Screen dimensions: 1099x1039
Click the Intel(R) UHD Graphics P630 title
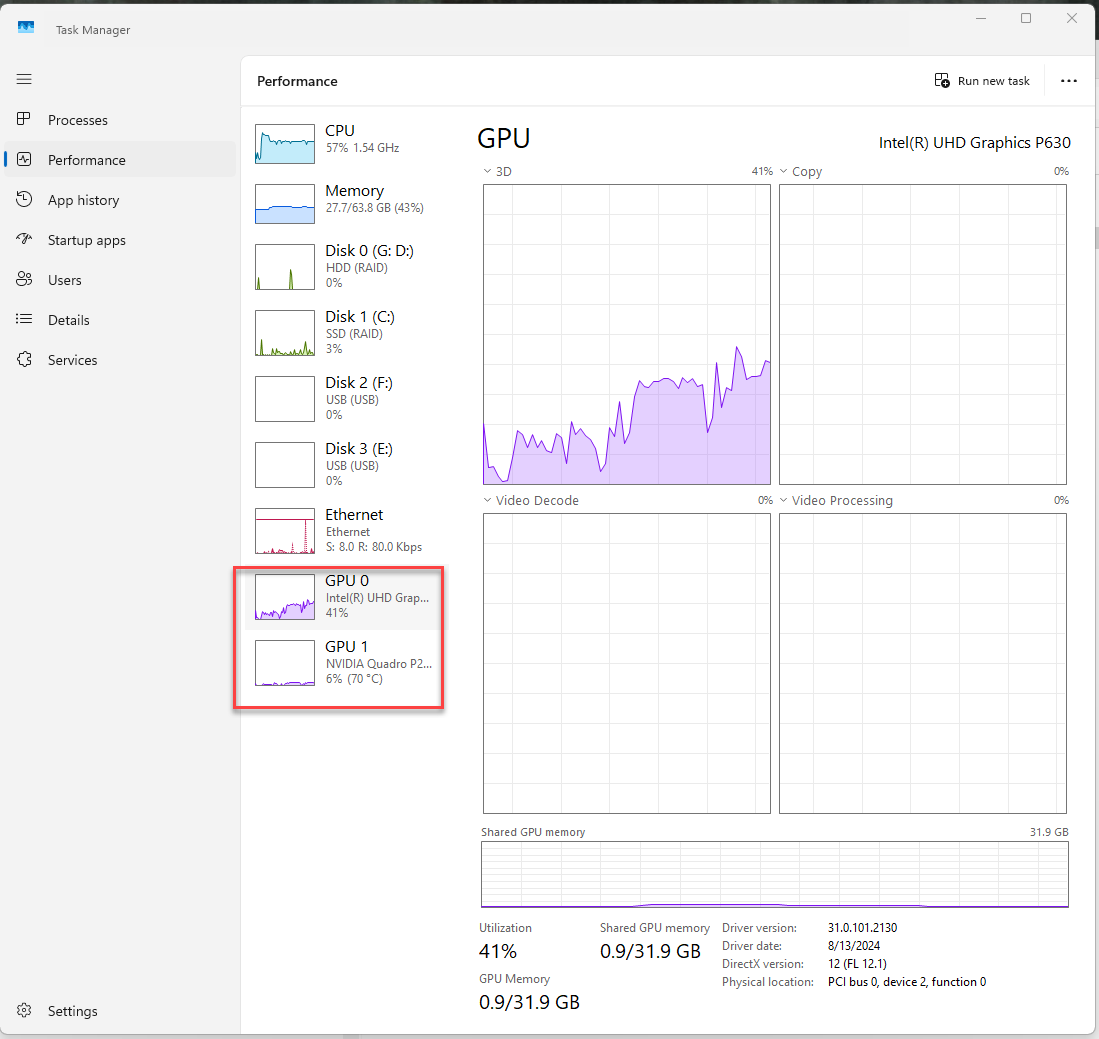point(974,142)
